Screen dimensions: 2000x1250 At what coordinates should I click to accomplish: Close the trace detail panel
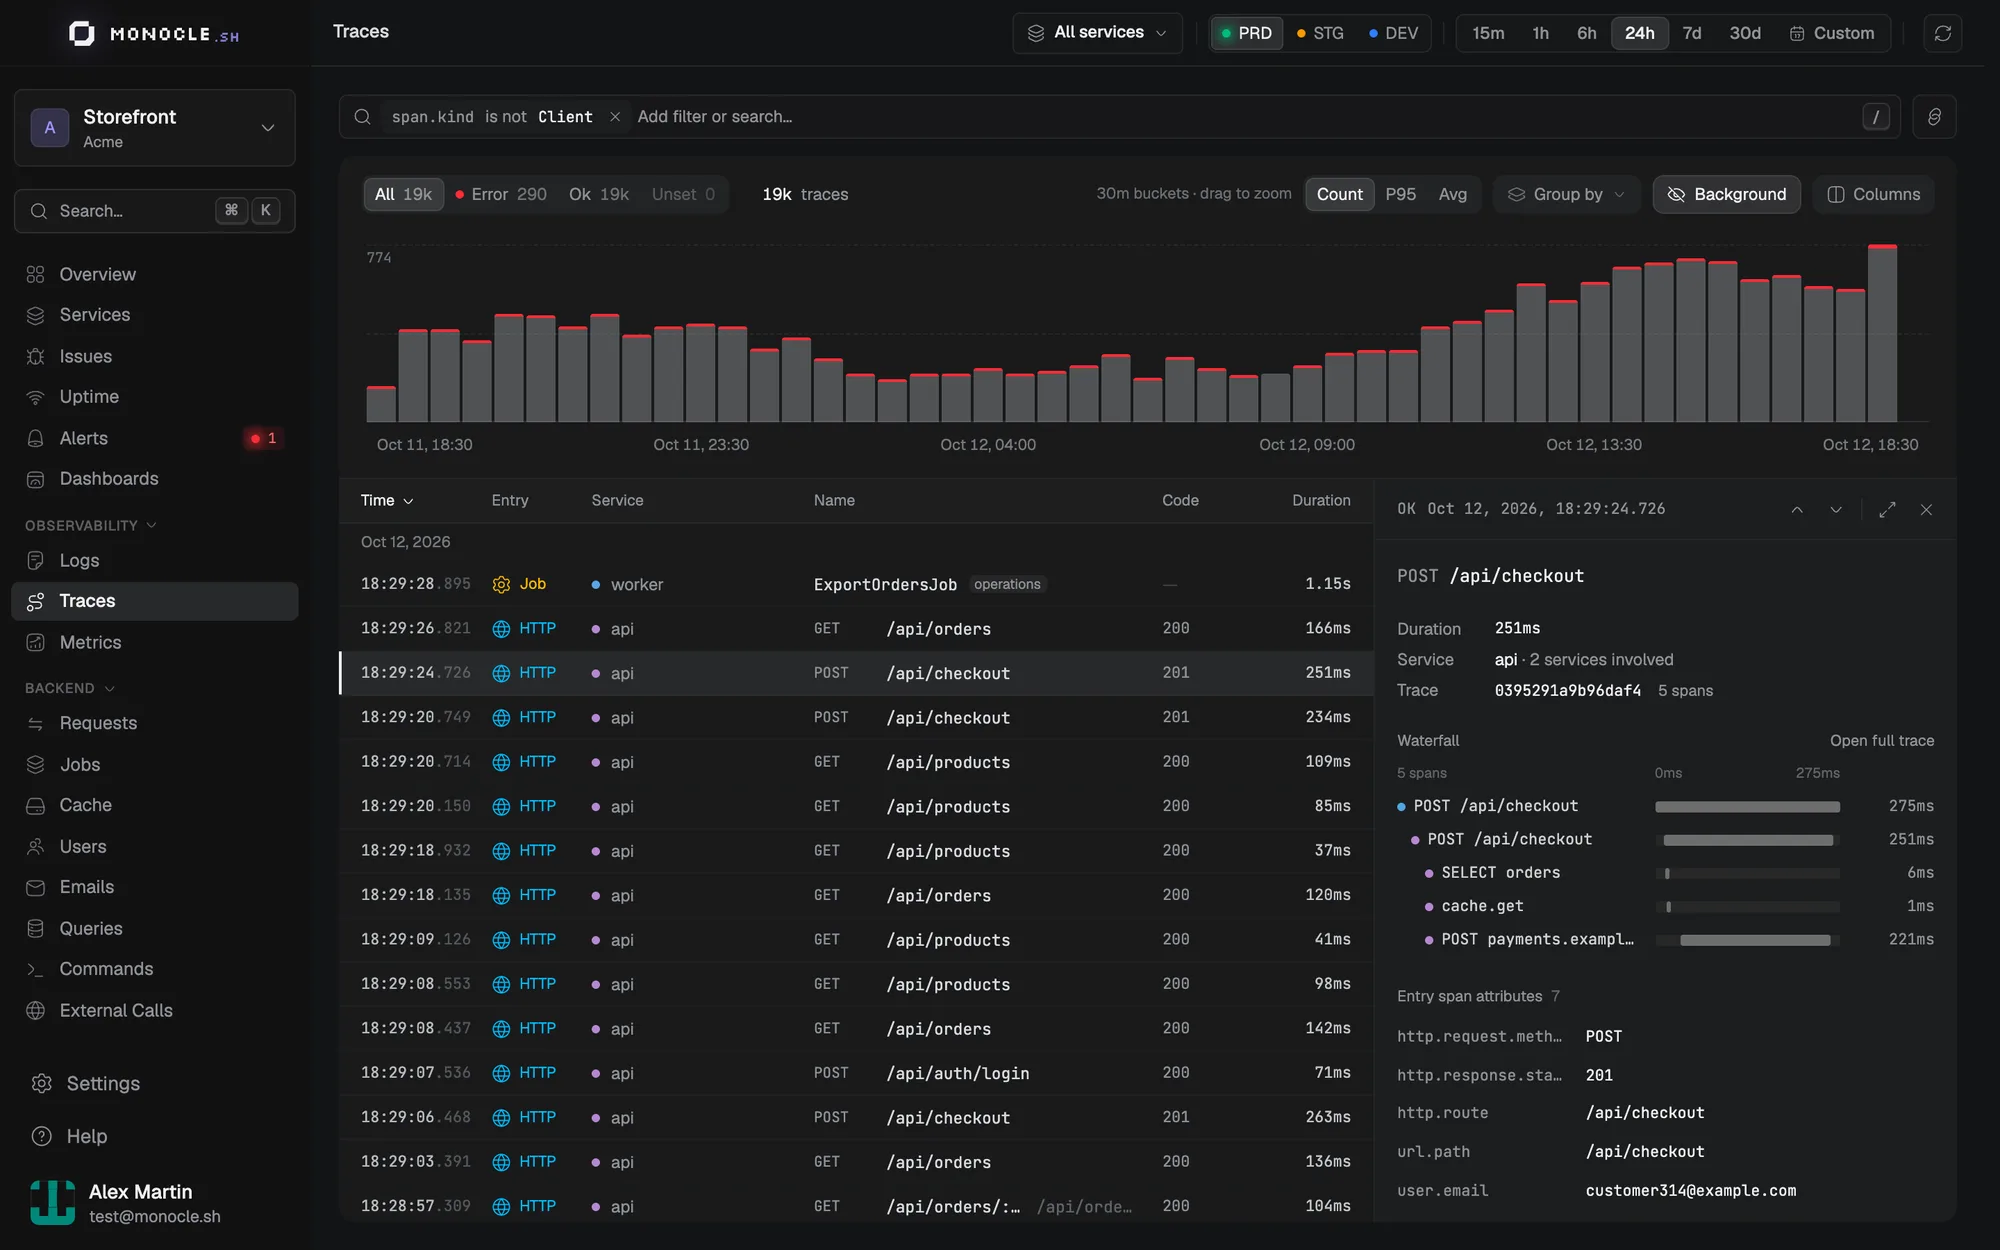tap(1926, 510)
